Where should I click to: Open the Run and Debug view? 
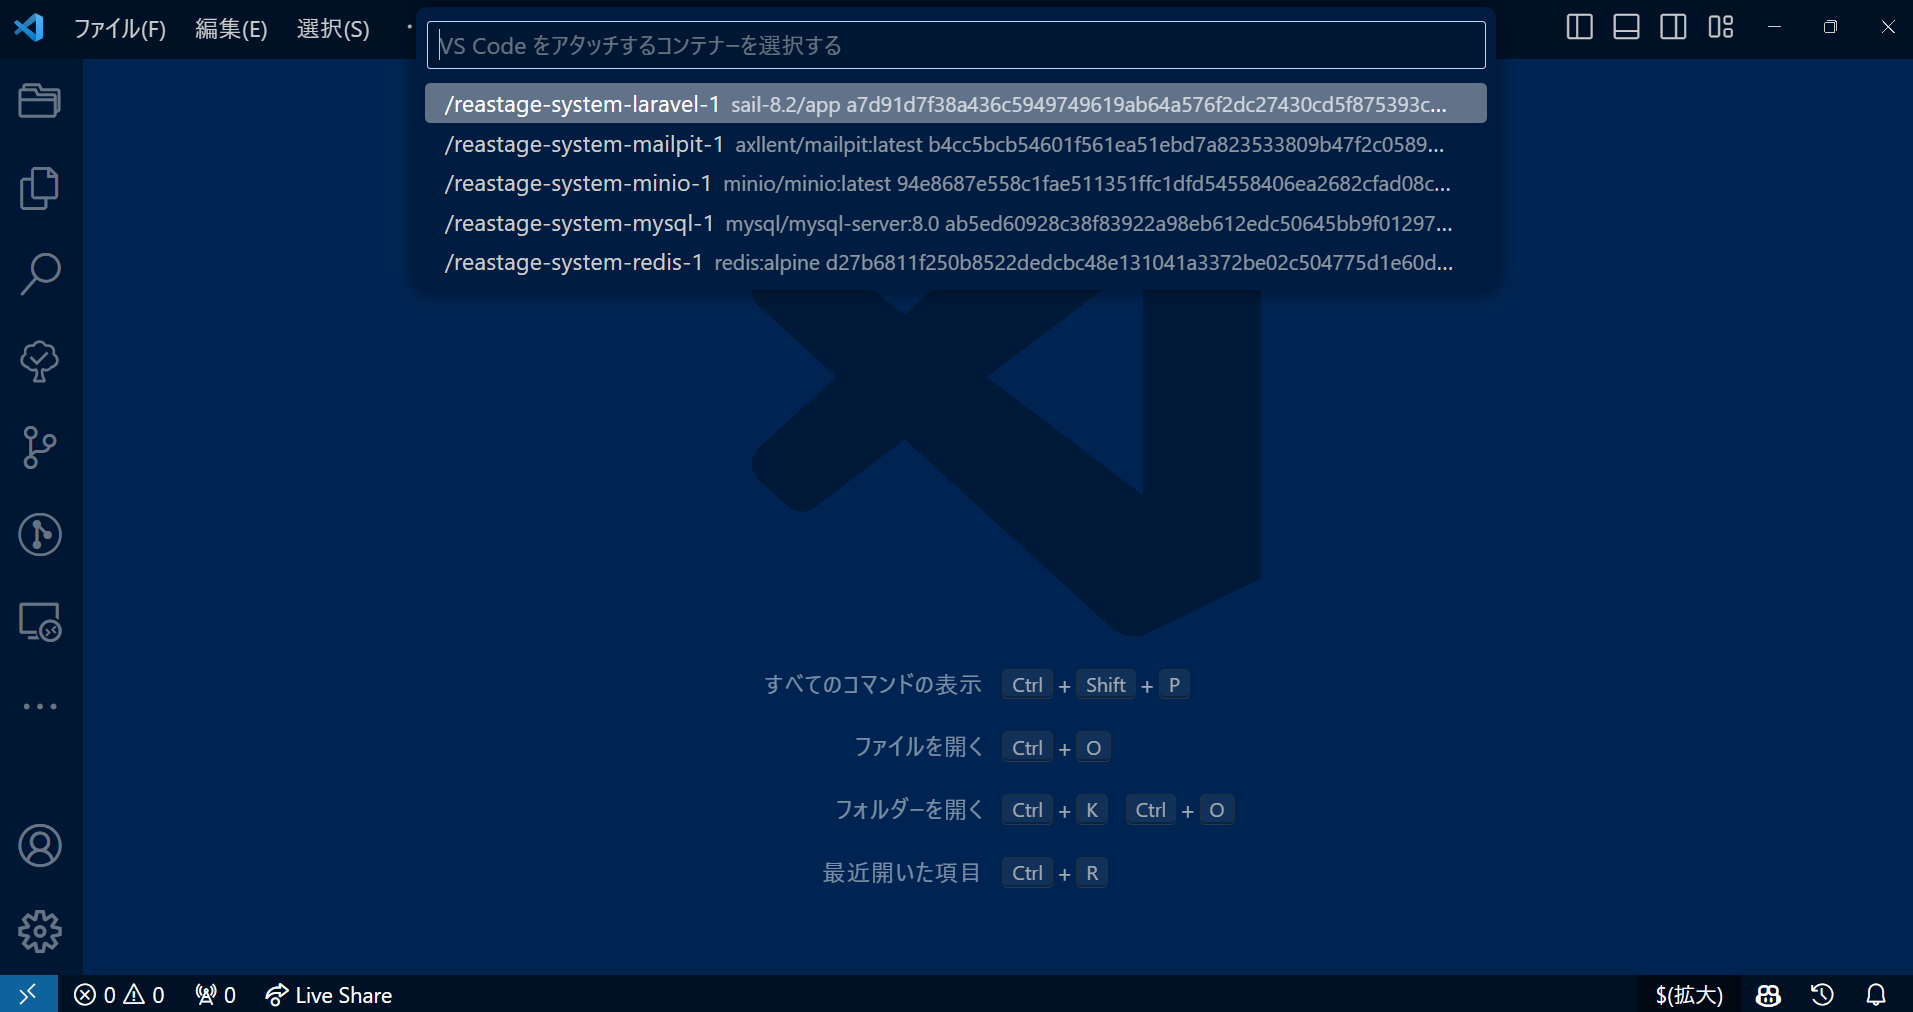[x=39, y=534]
